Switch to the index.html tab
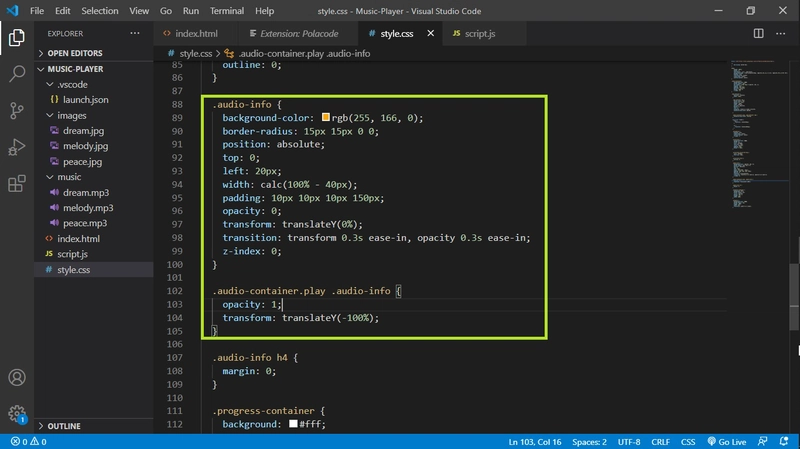800x449 pixels. [x=196, y=33]
